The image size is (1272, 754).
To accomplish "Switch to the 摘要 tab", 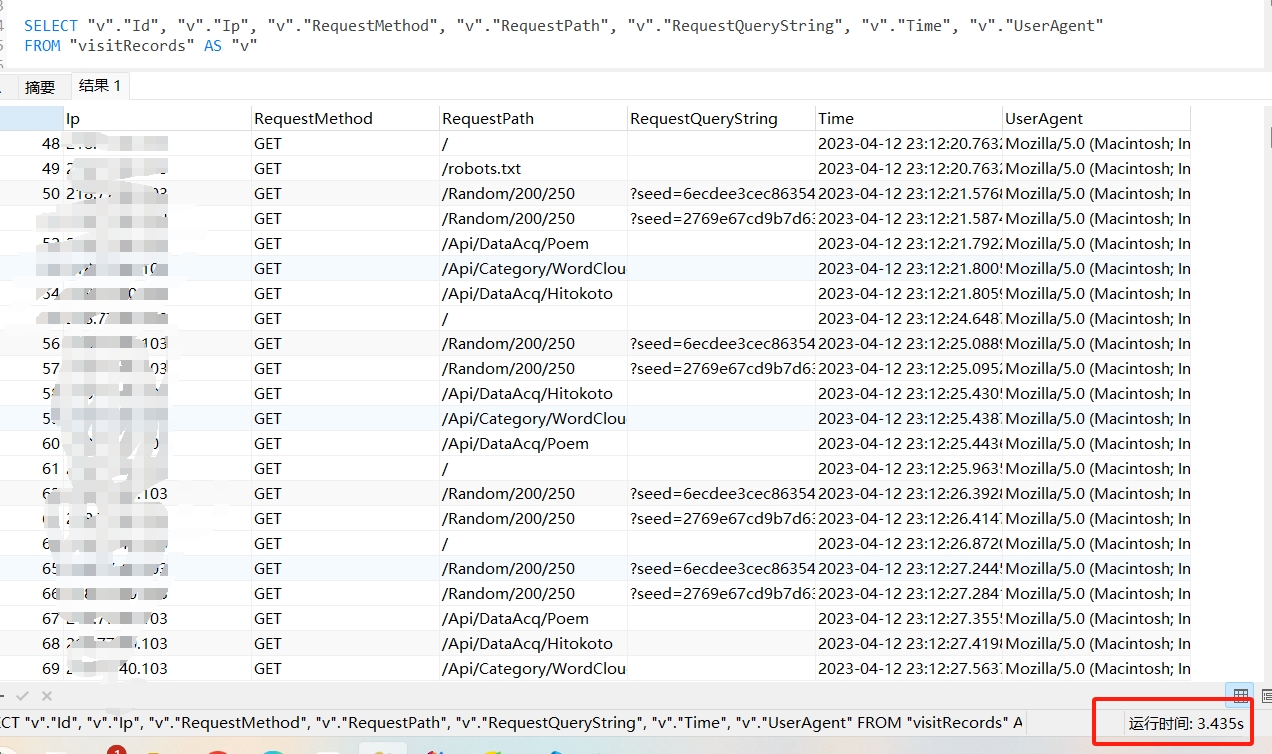I will tap(40, 87).
